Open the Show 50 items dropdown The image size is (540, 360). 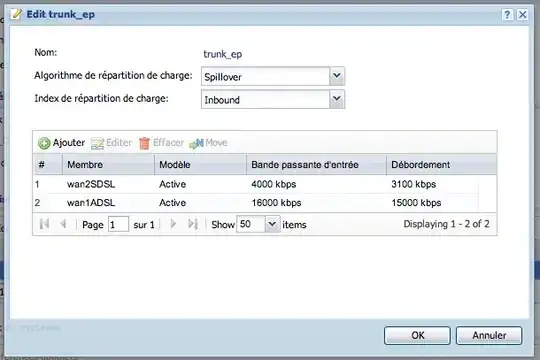[x=272, y=224]
